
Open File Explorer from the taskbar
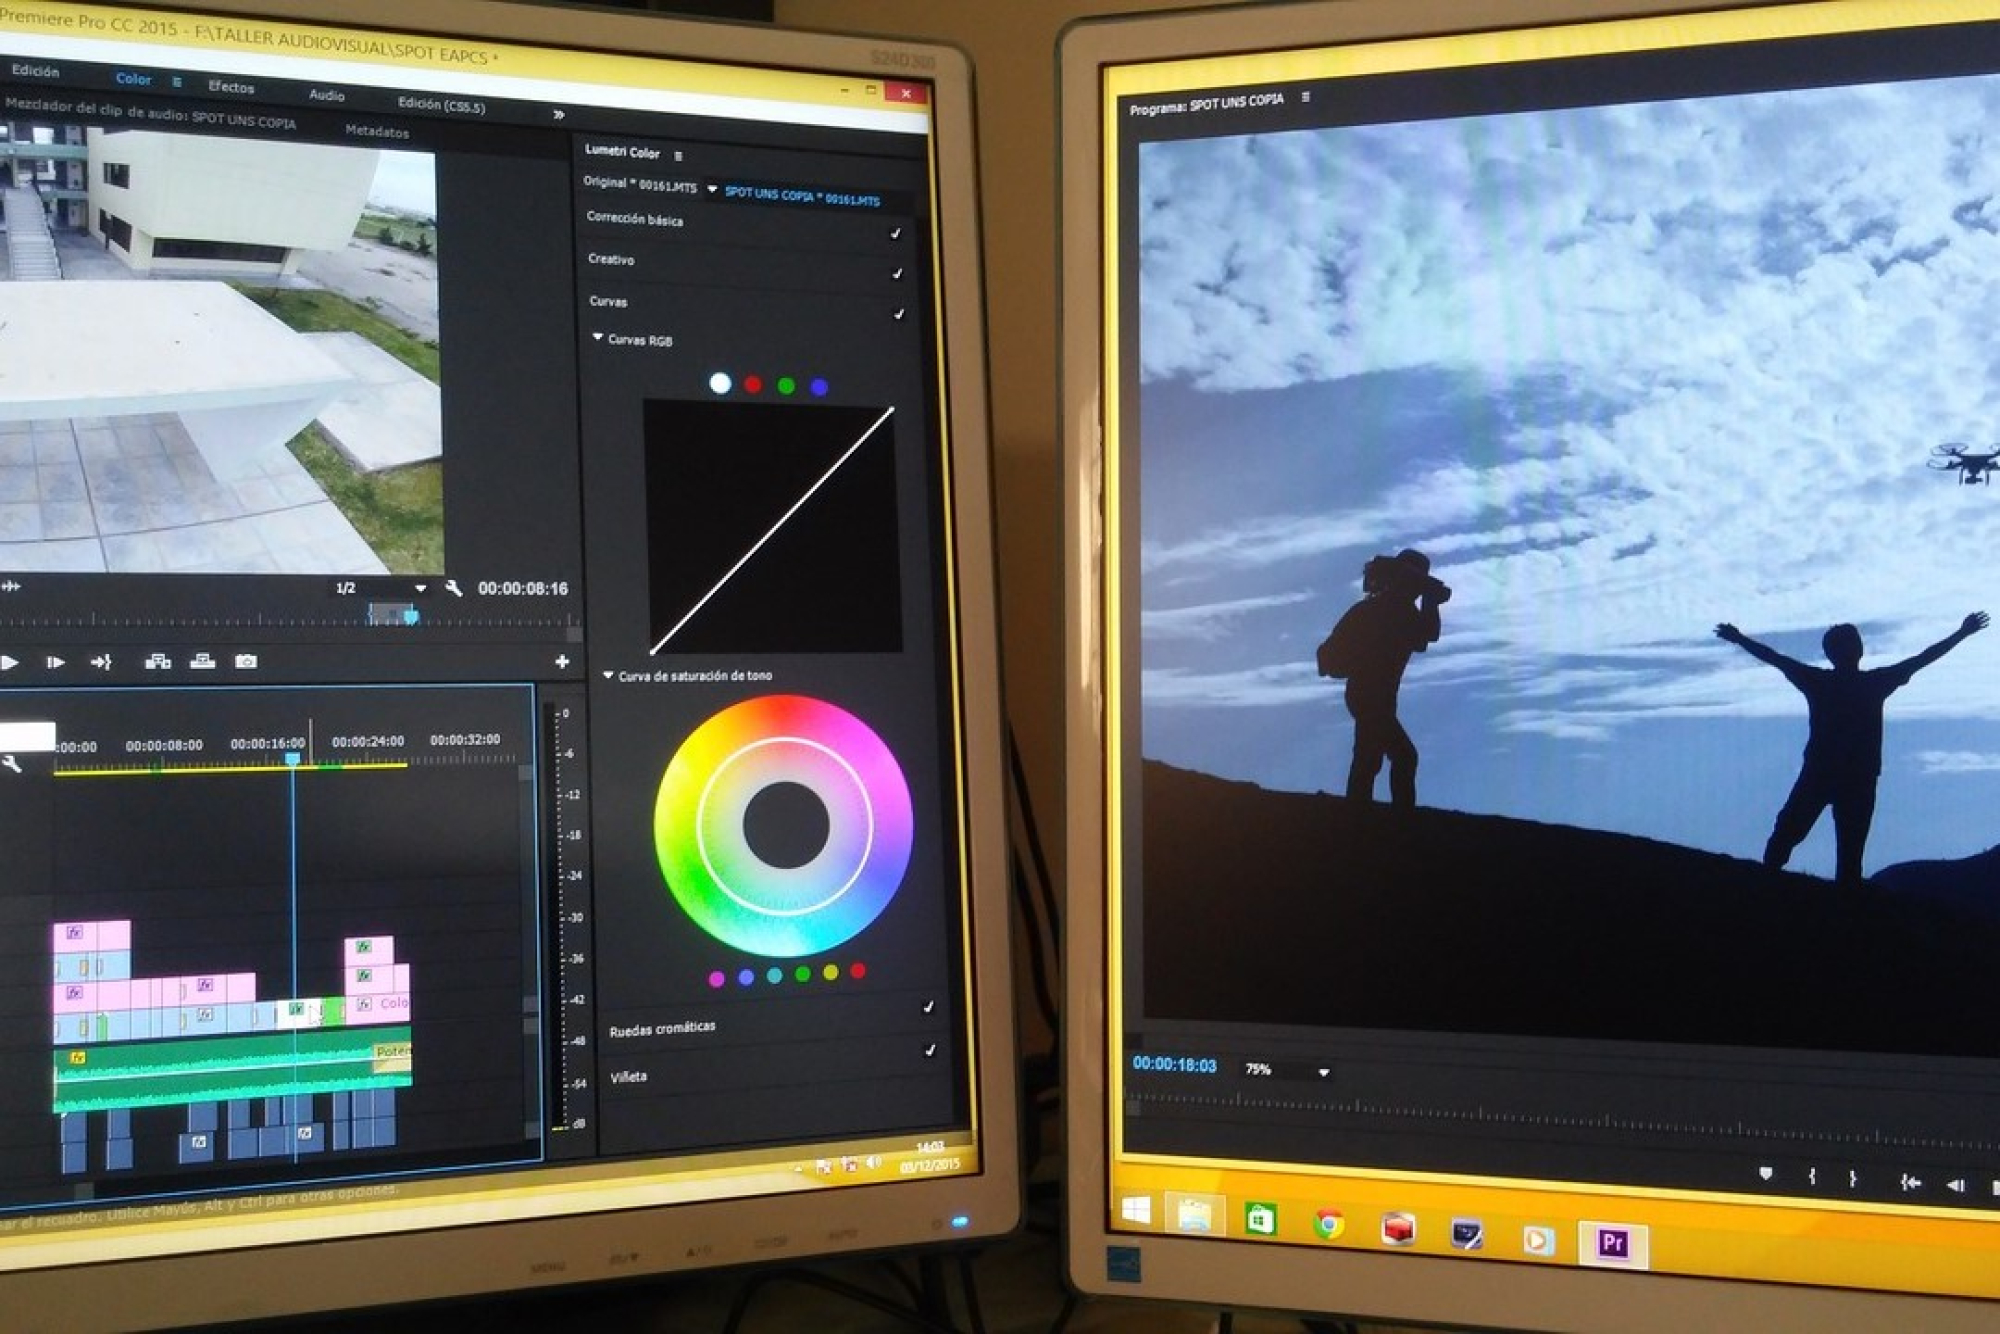coord(1195,1214)
